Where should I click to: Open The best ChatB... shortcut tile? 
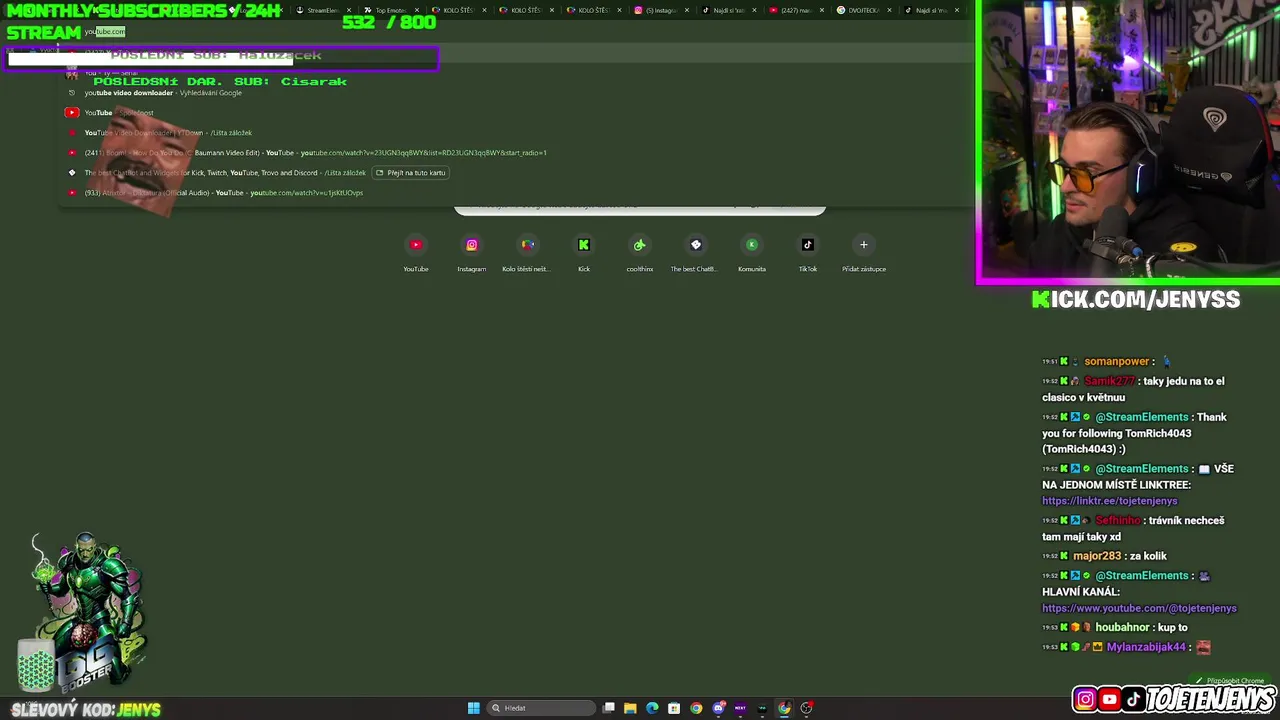point(694,253)
